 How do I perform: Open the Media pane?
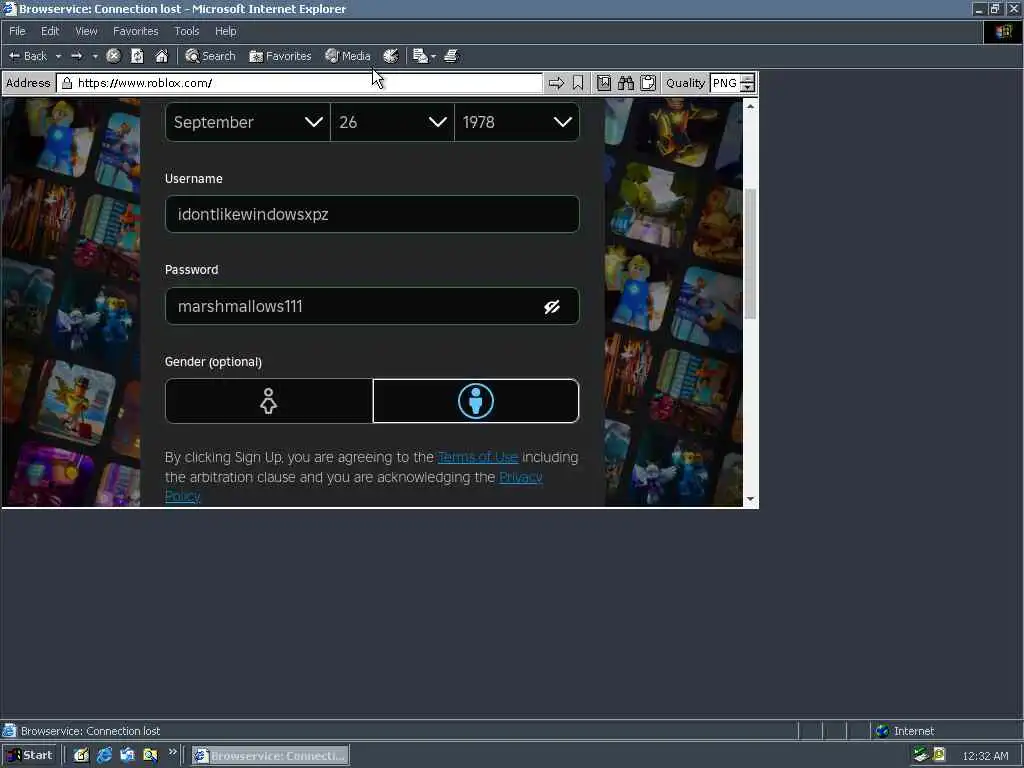347,56
